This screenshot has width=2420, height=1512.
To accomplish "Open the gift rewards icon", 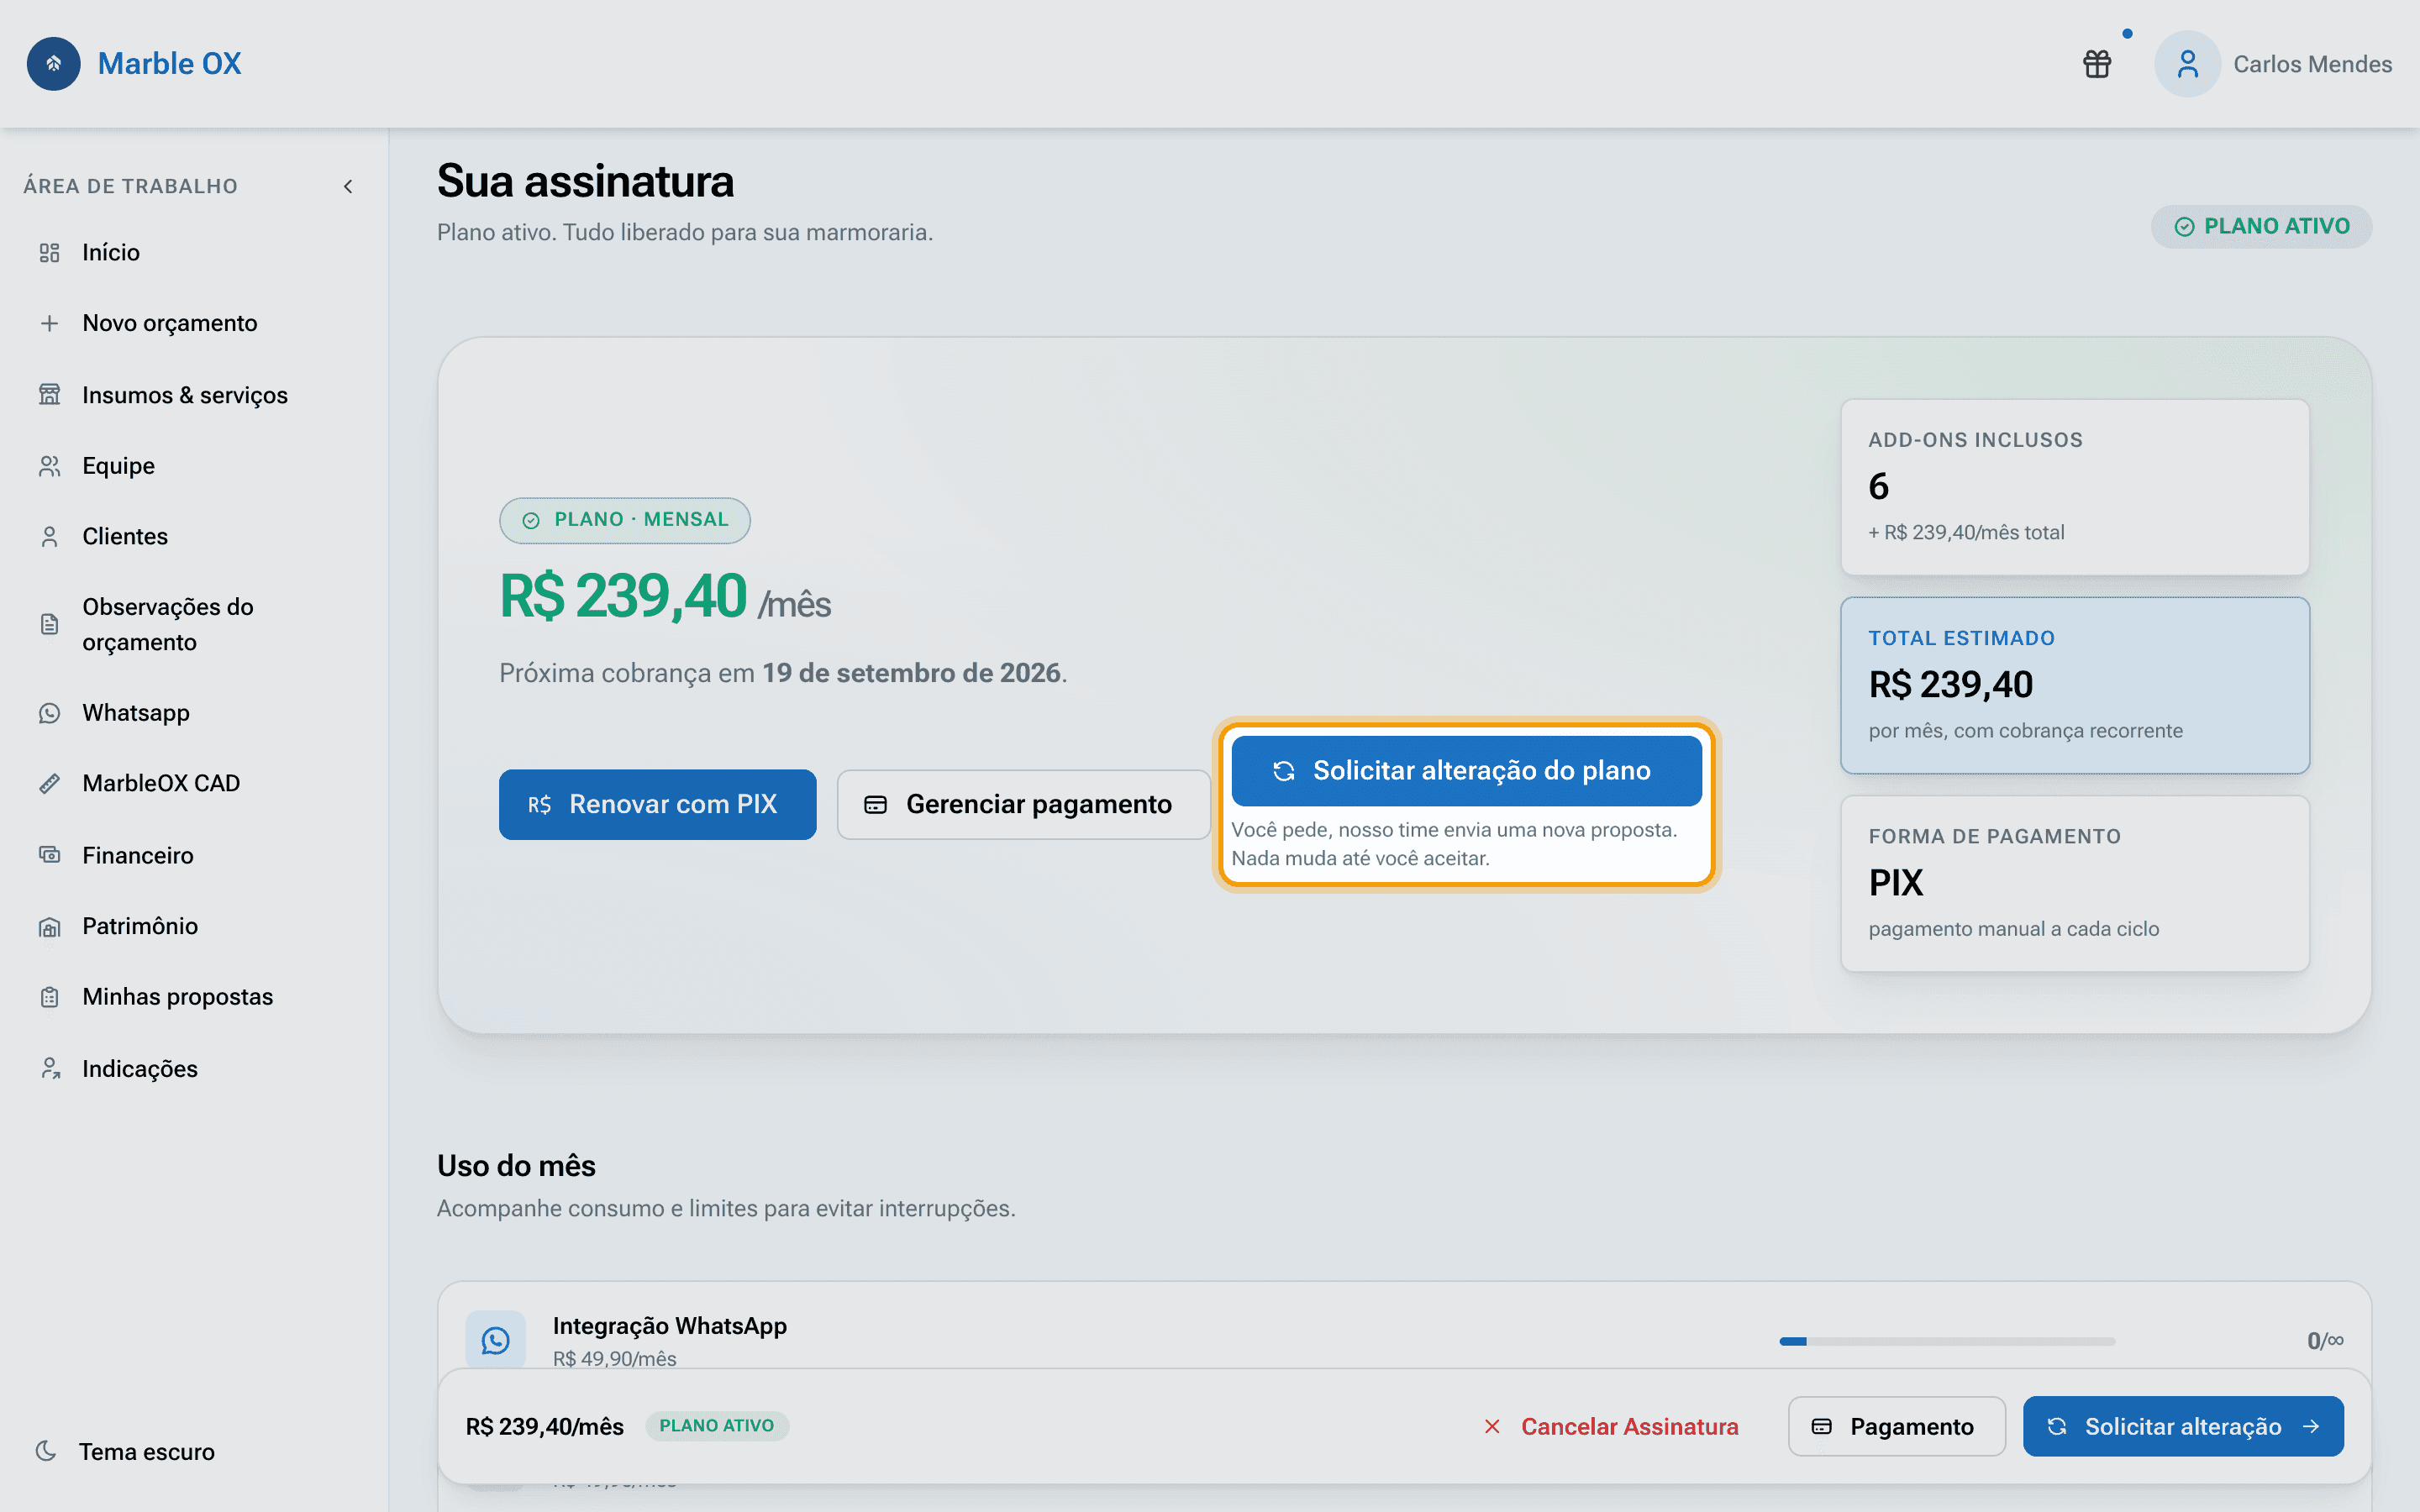I will [2096, 64].
